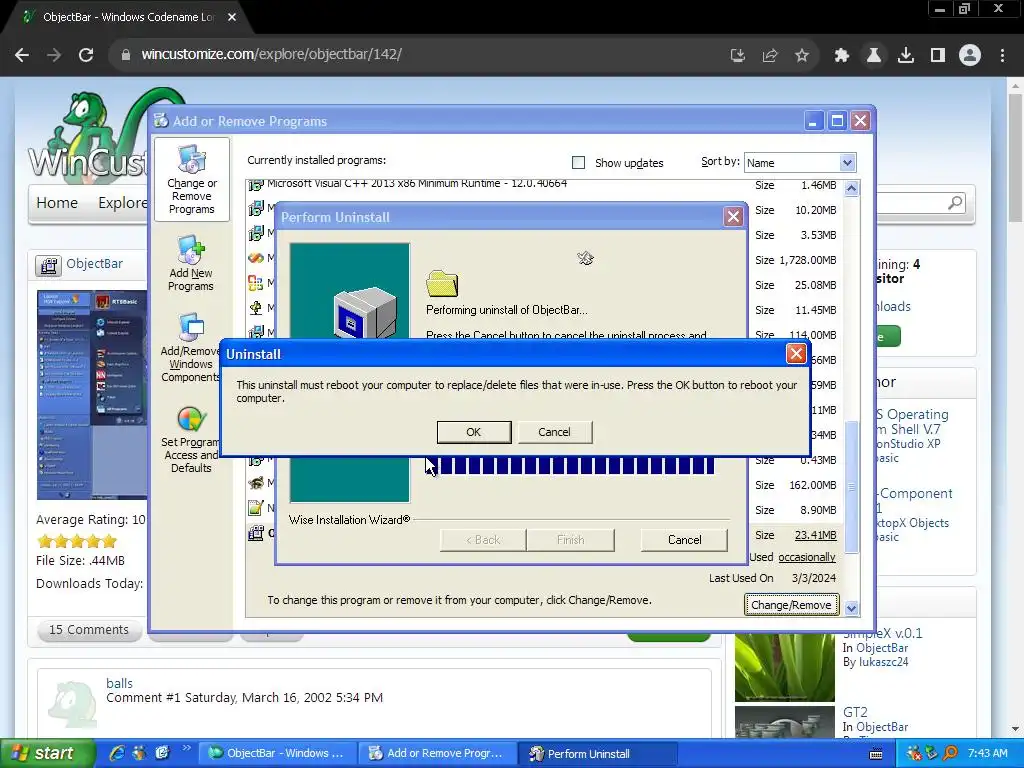Toggle the browser side panel icon

click(938, 56)
